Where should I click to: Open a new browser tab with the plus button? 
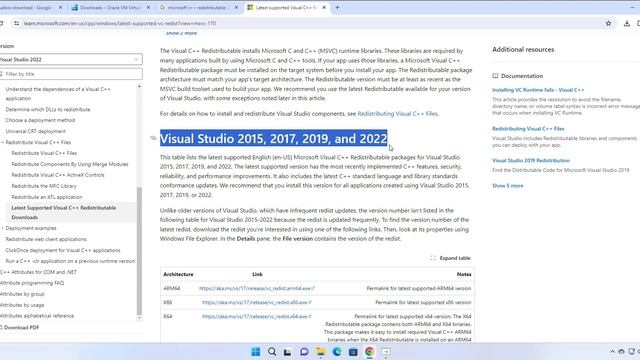point(337,7)
